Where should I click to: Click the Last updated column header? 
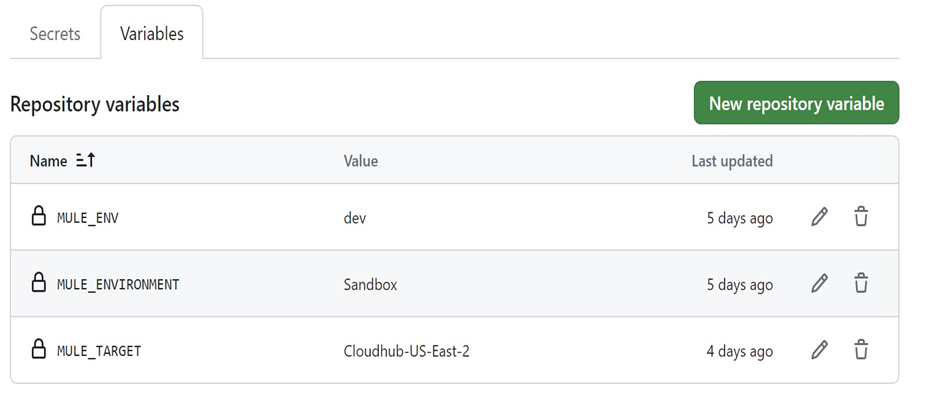(x=732, y=161)
